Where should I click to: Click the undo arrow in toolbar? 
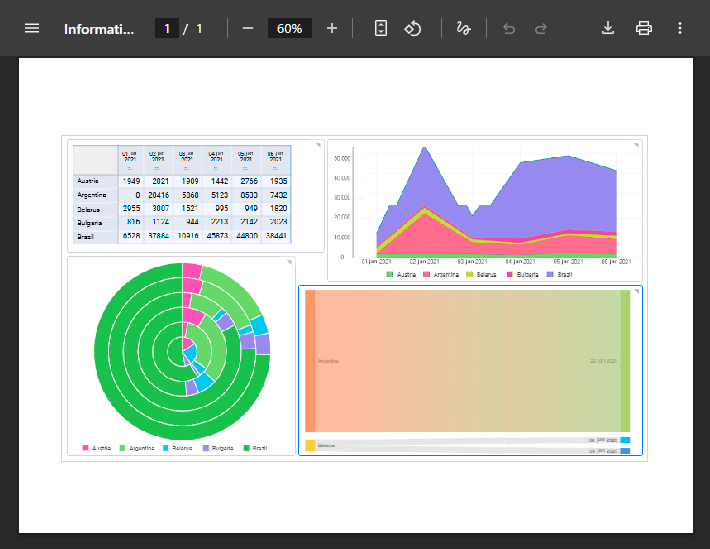tap(509, 28)
